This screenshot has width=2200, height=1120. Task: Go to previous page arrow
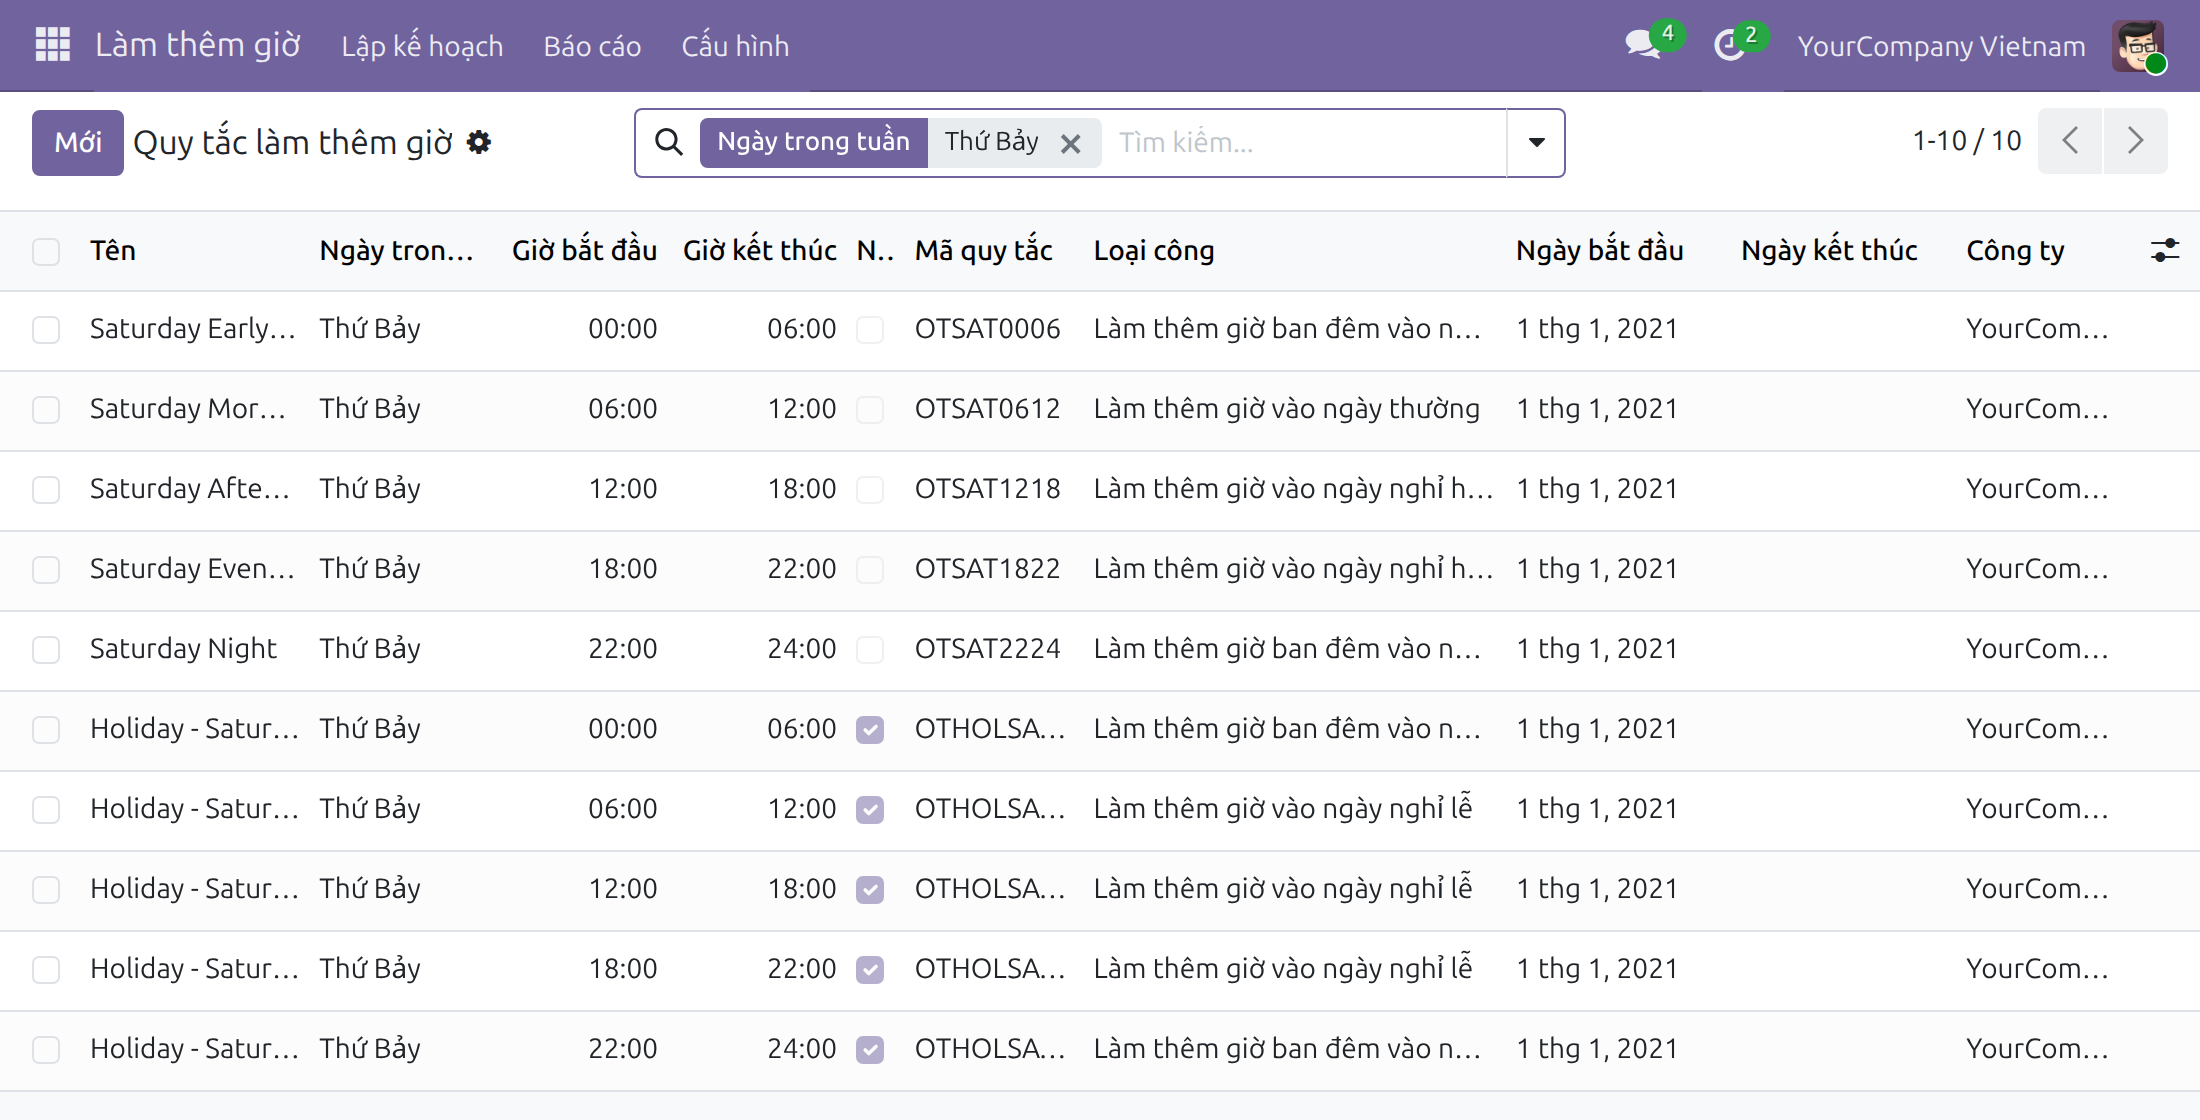point(2070,141)
